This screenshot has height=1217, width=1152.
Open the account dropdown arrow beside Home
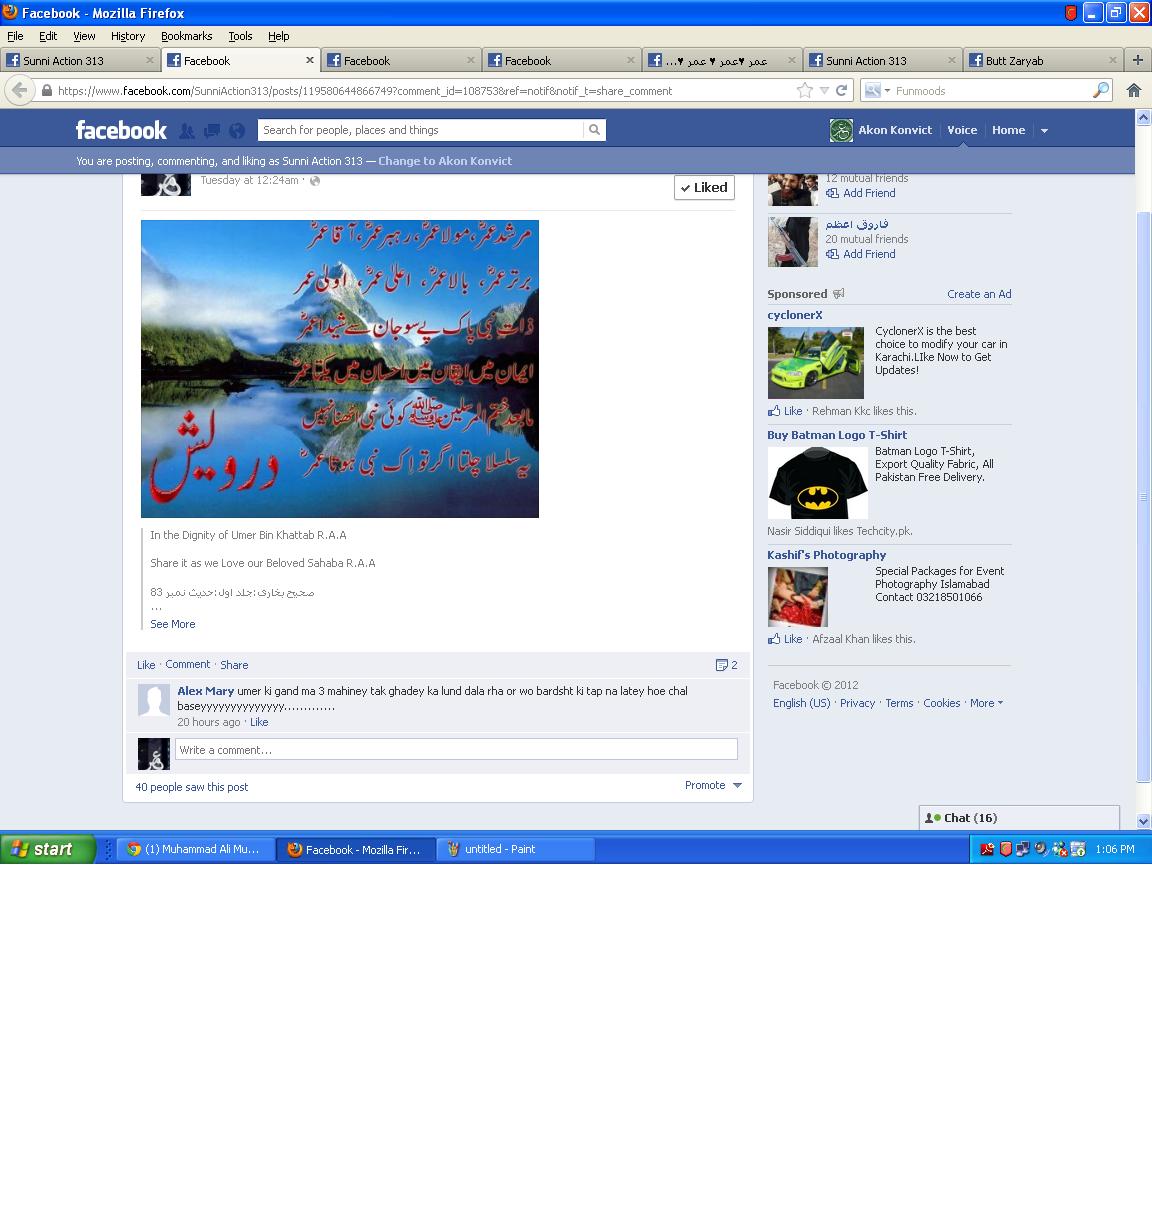coord(1044,130)
